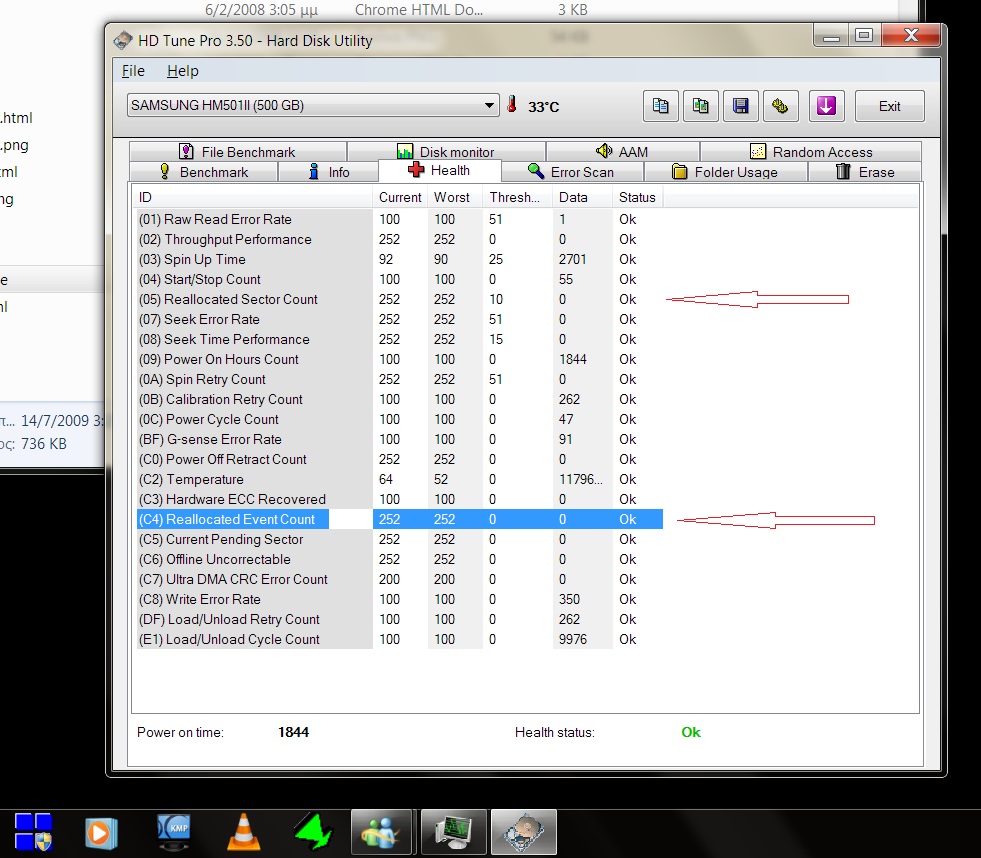Click the copy info to clipboard icon

click(661, 106)
